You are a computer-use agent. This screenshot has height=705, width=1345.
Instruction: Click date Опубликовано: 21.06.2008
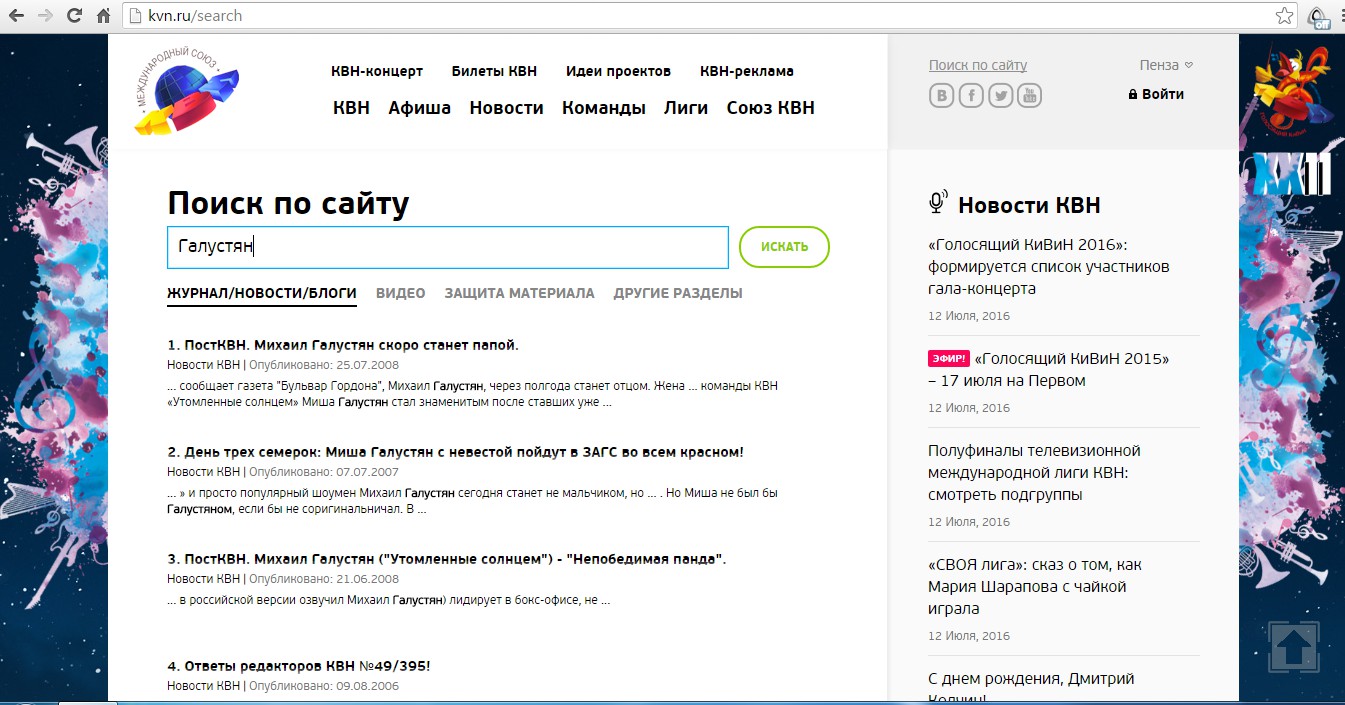click(324, 579)
